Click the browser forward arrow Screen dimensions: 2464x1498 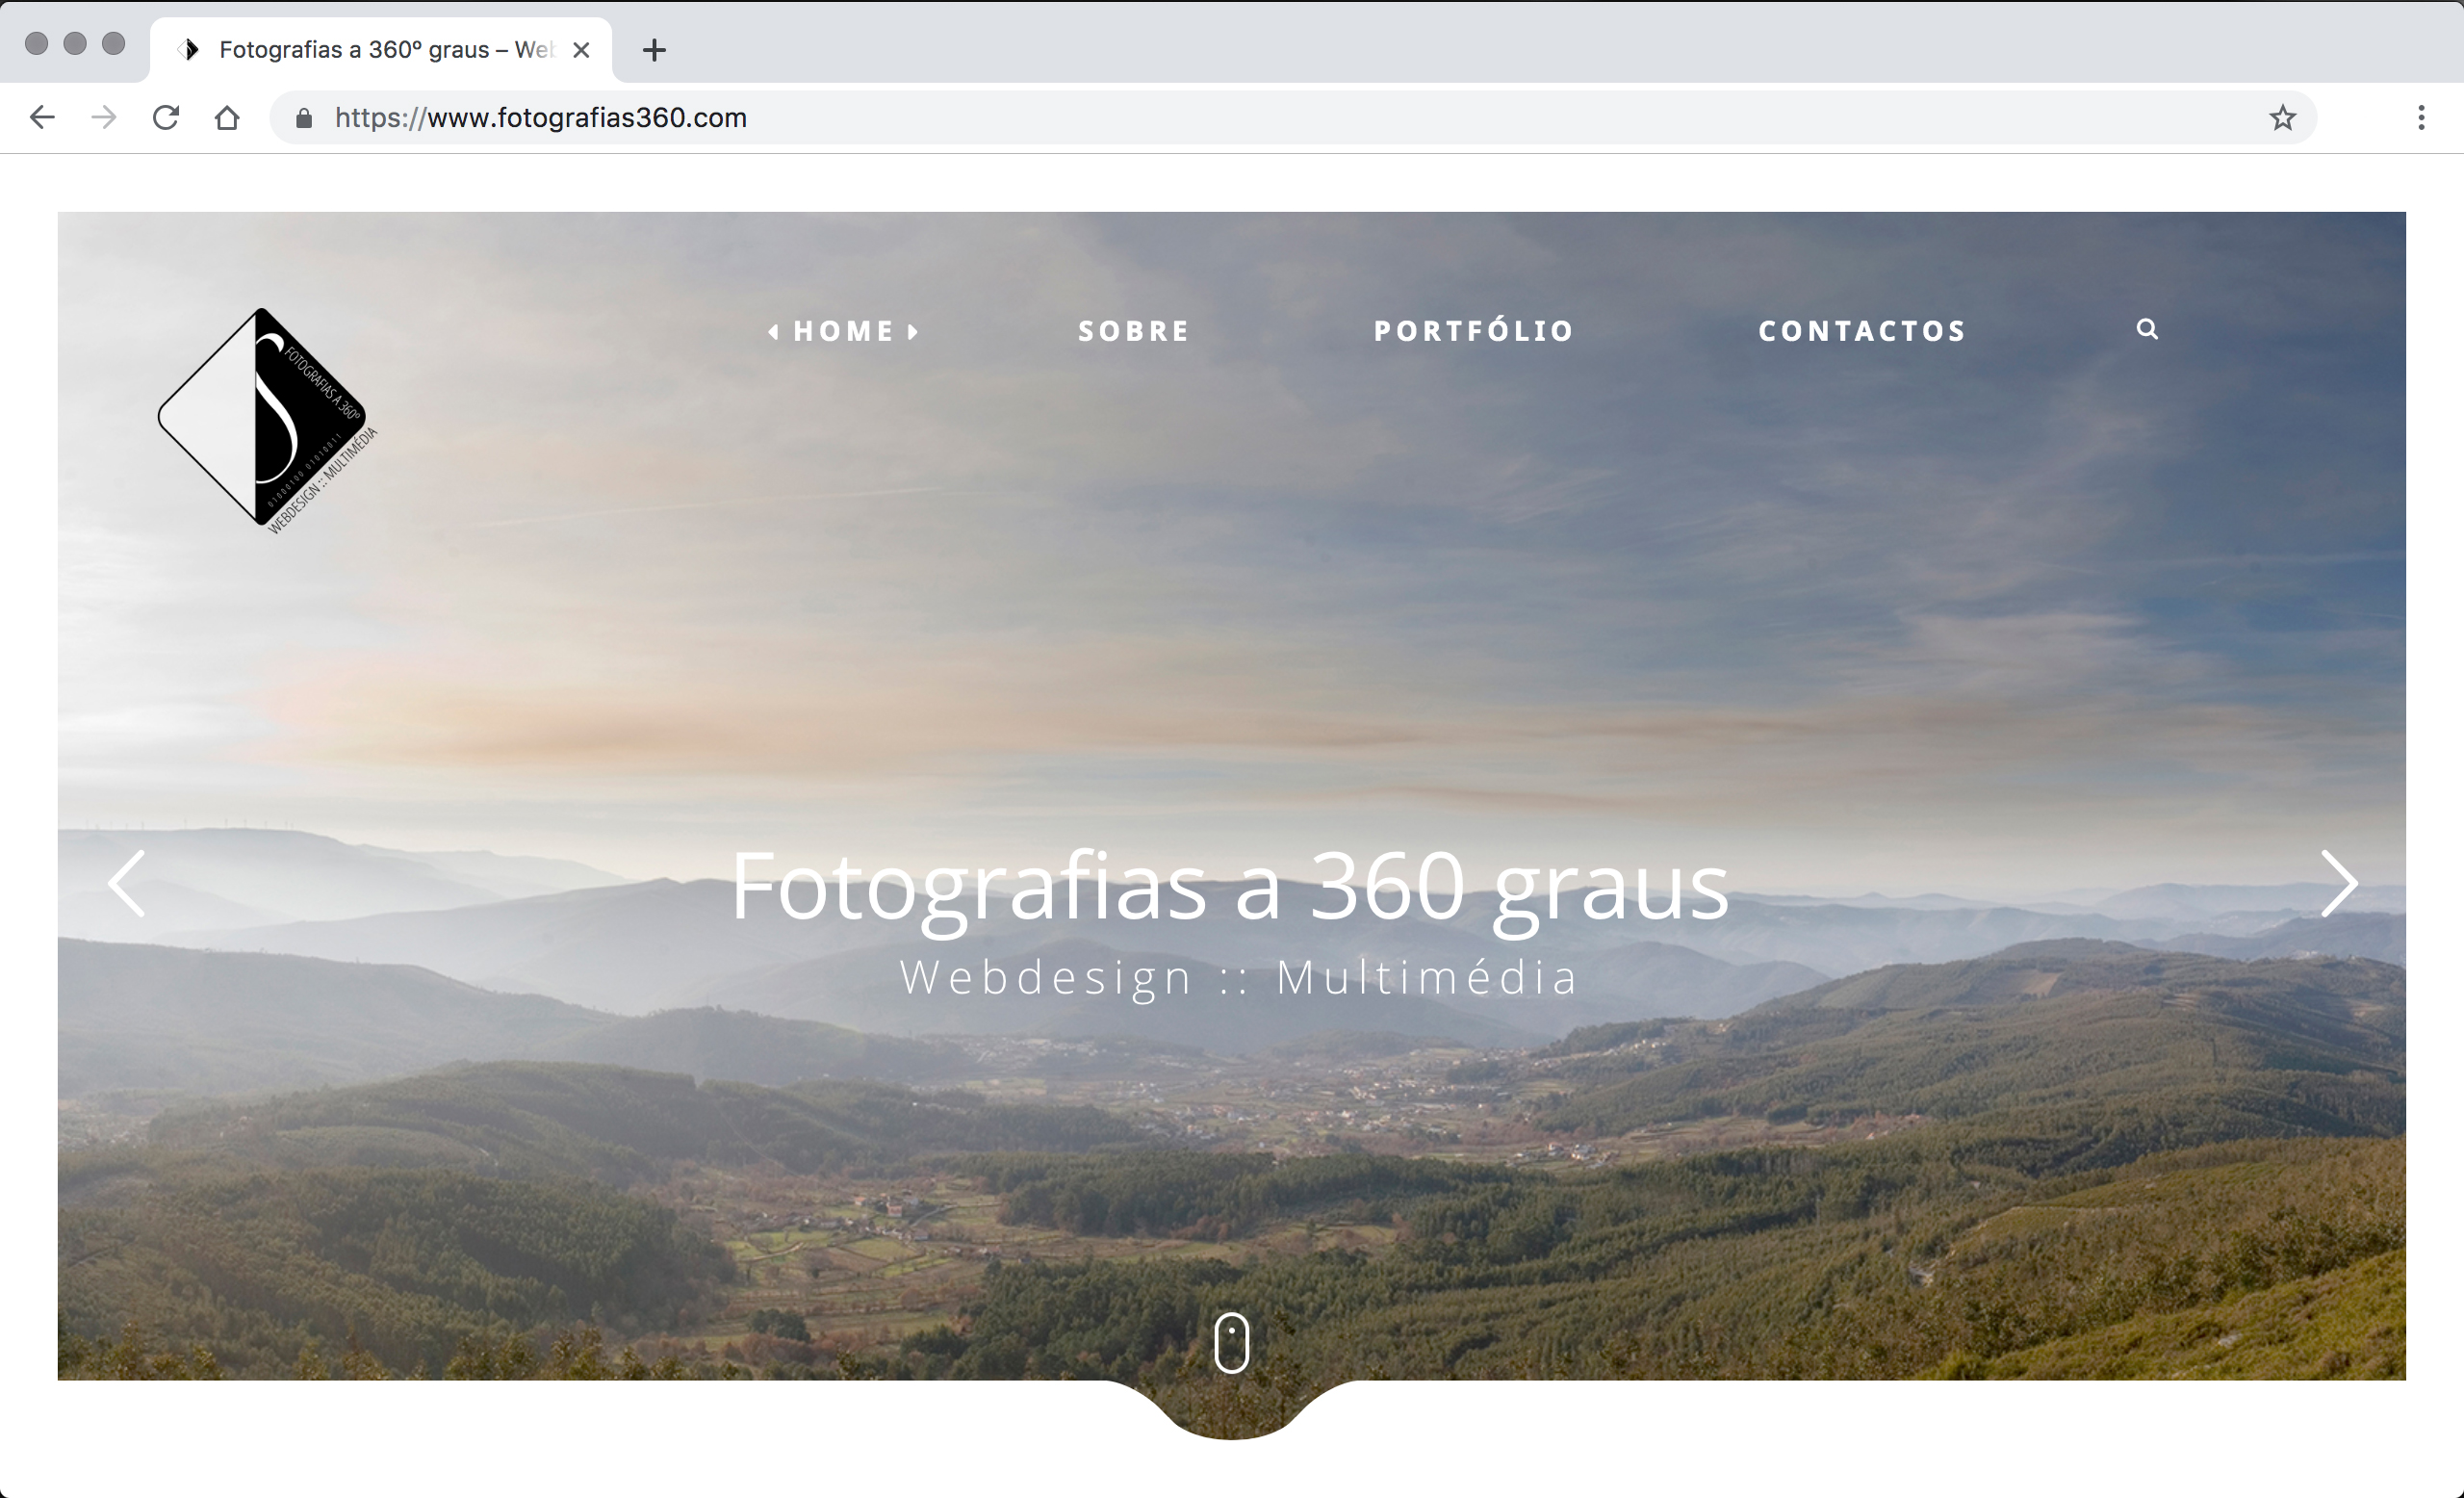[x=104, y=118]
